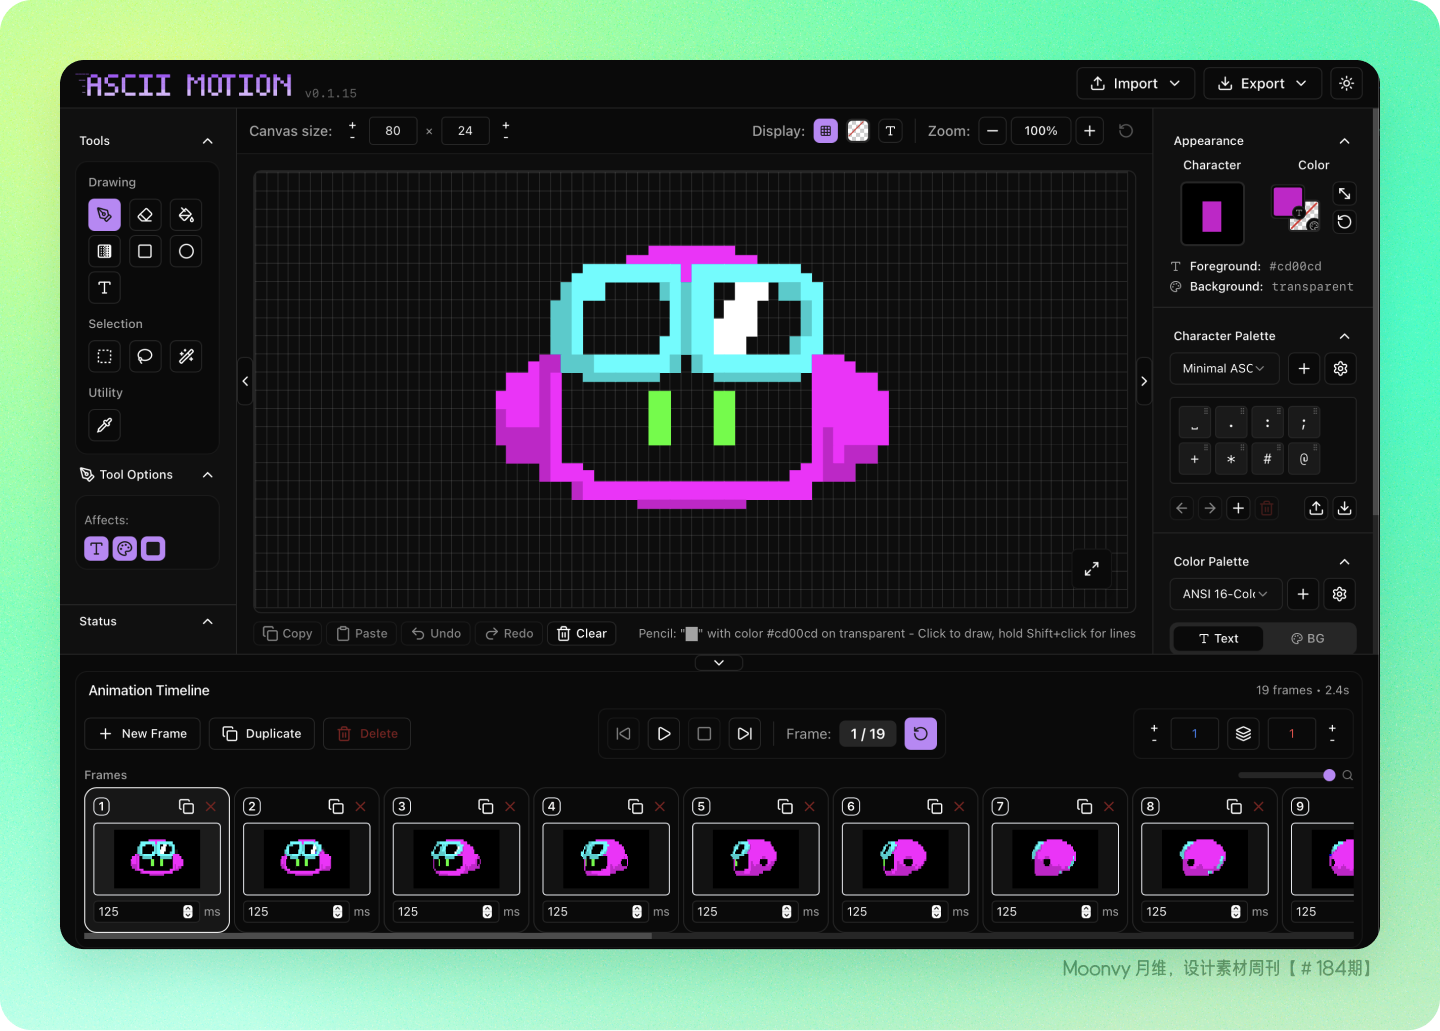The height and width of the screenshot is (1031, 1440).
Task: Open the Minimal ASCII palette dropdown
Action: (x=1225, y=368)
